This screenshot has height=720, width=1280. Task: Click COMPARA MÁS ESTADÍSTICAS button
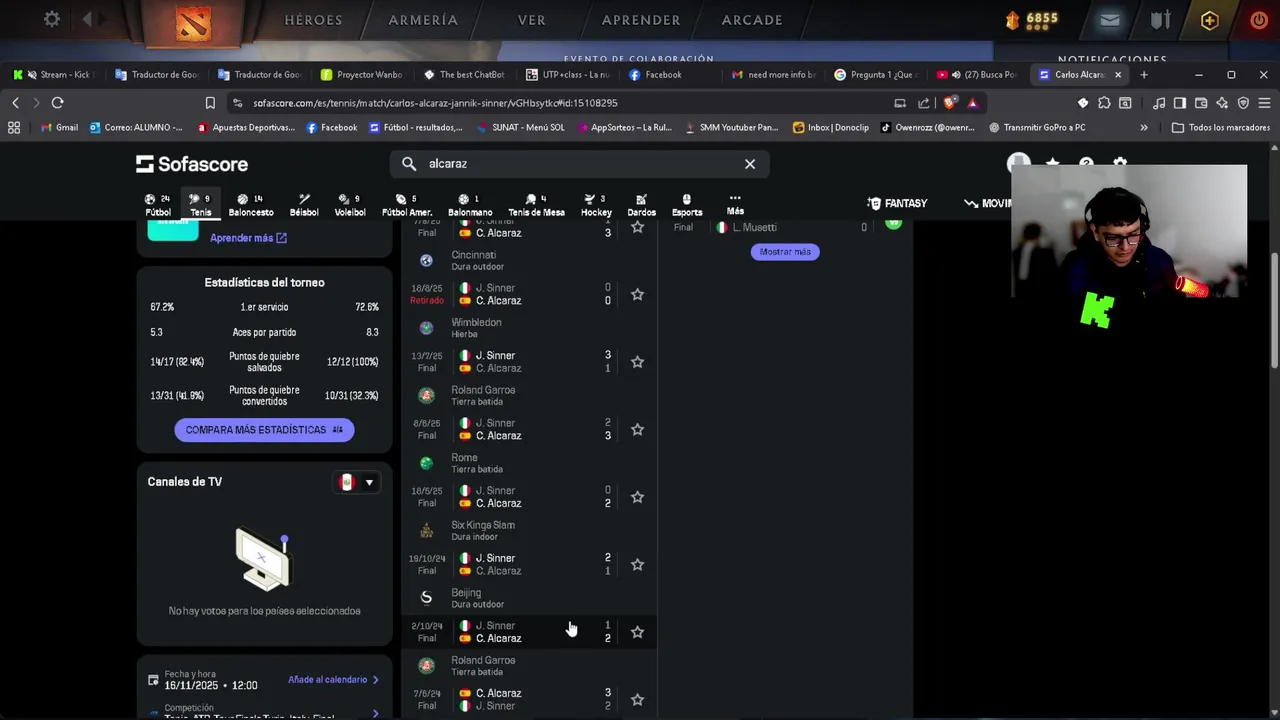(x=264, y=430)
